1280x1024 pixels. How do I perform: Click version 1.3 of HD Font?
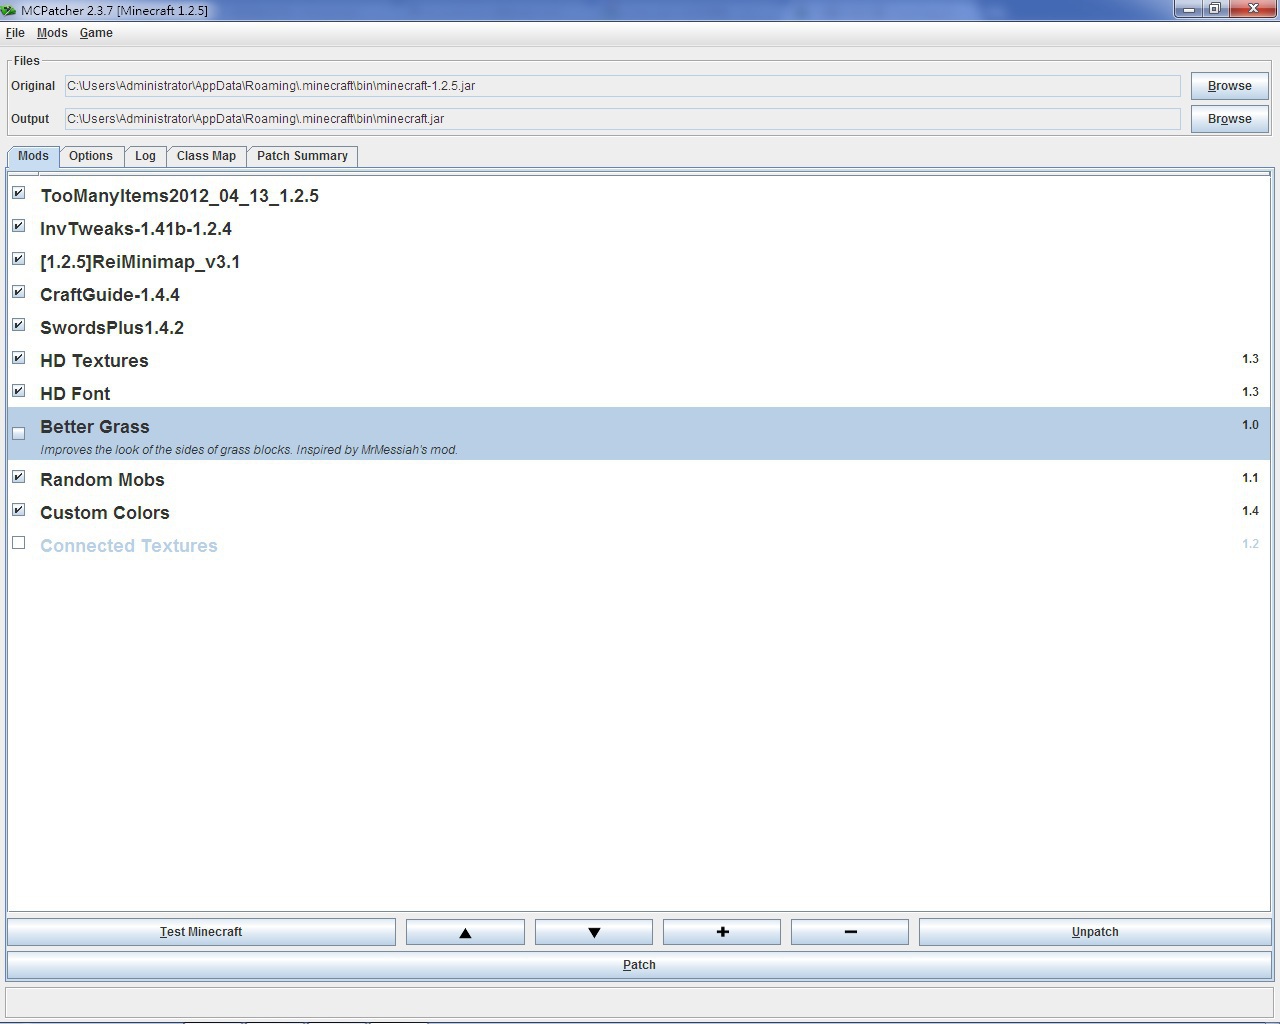[x=1250, y=392]
